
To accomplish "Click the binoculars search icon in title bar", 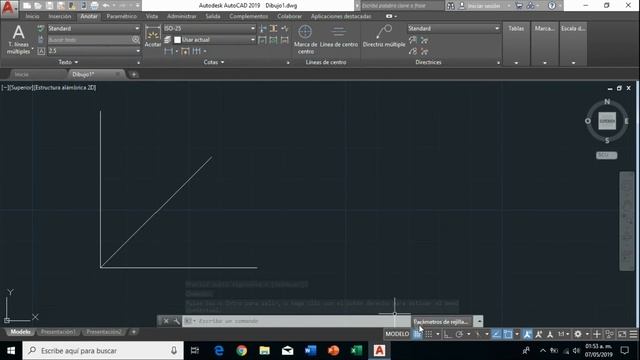I will click(x=451, y=6).
